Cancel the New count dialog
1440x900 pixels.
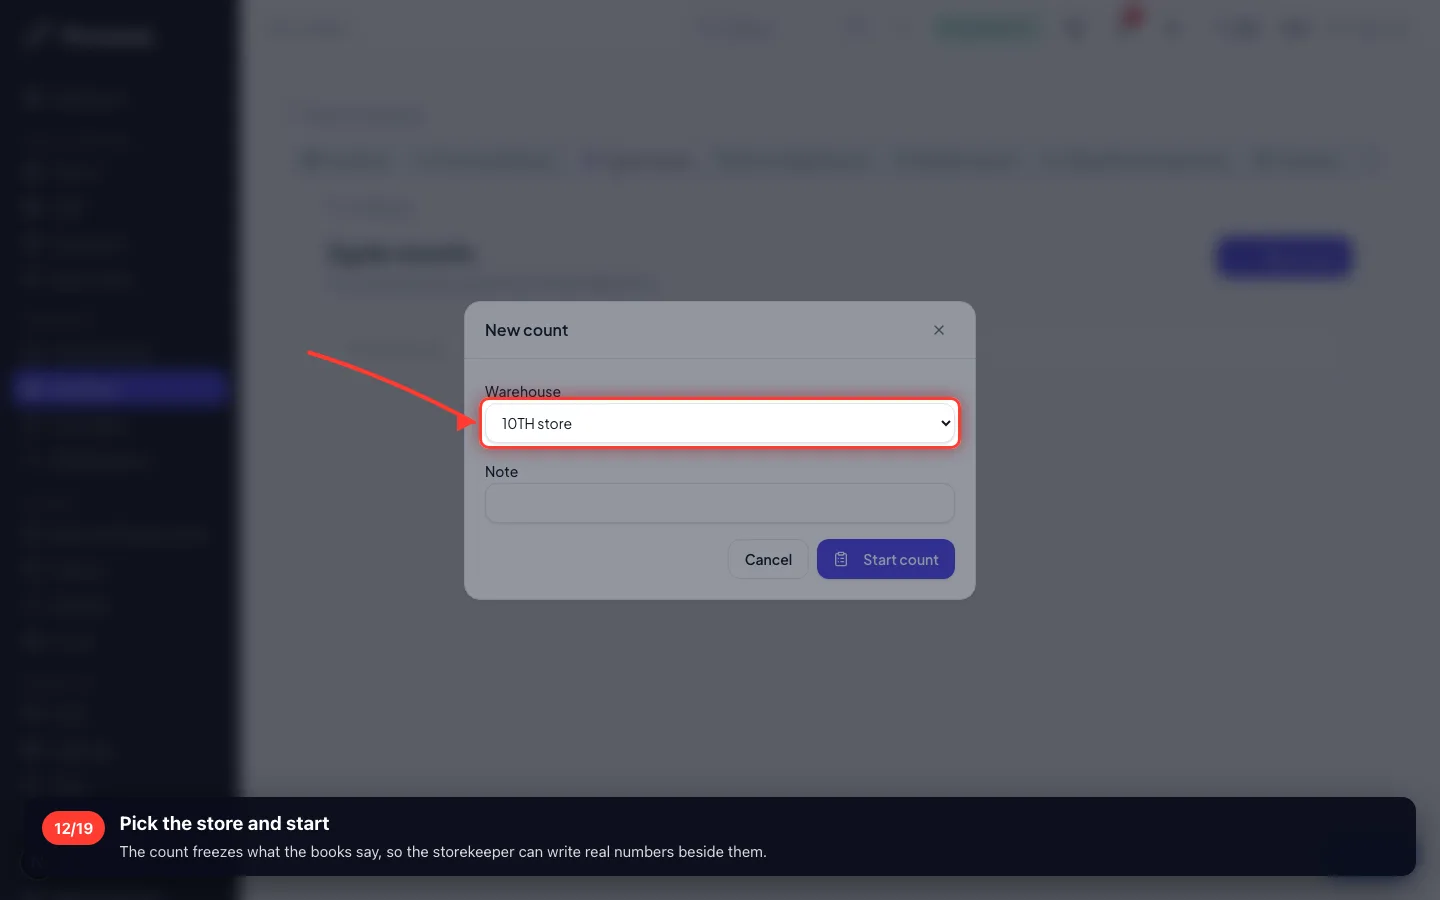click(x=768, y=559)
